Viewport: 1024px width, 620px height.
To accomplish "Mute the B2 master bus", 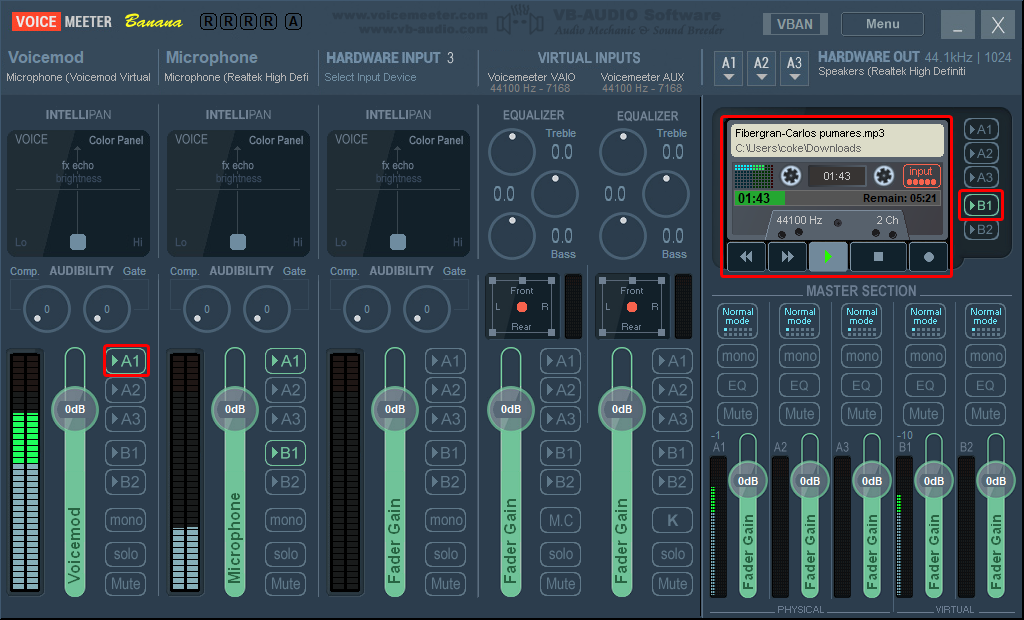I will coord(985,414).
